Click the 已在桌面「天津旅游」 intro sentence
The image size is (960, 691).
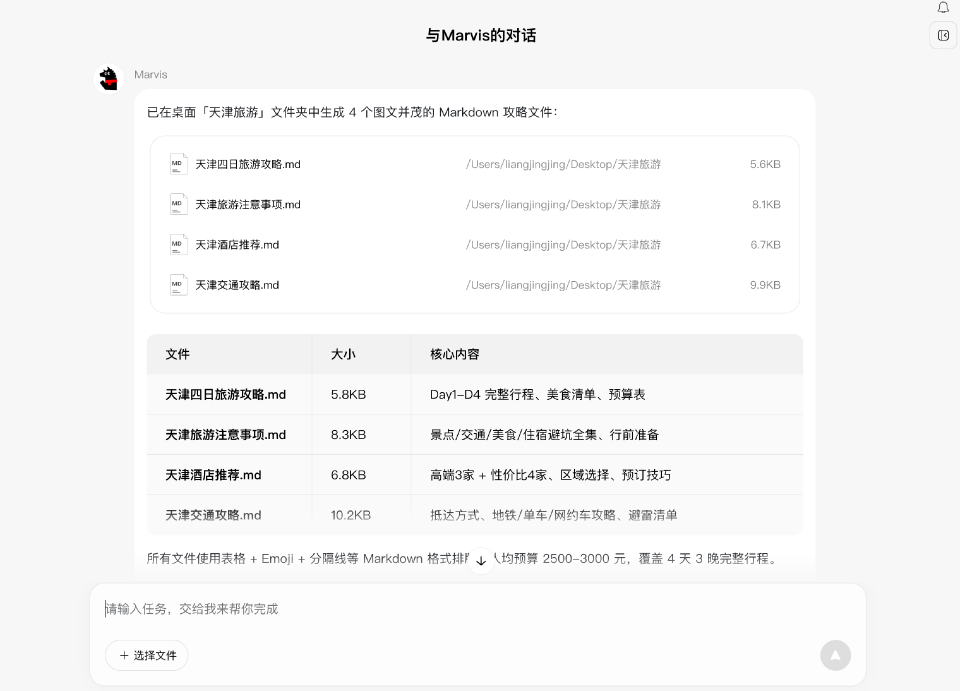[352, 113]
